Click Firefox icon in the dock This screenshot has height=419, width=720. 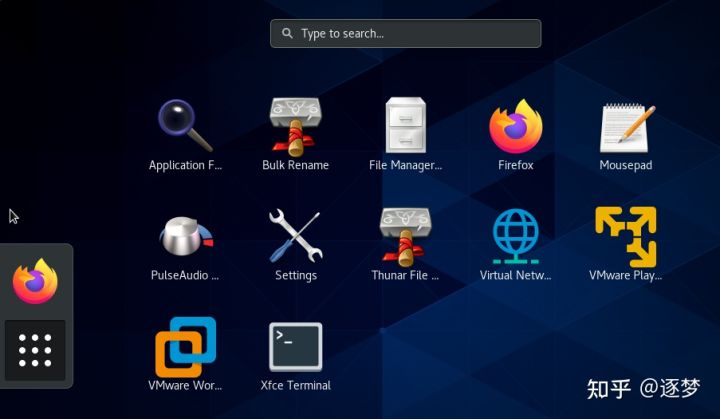pos(35,281)
